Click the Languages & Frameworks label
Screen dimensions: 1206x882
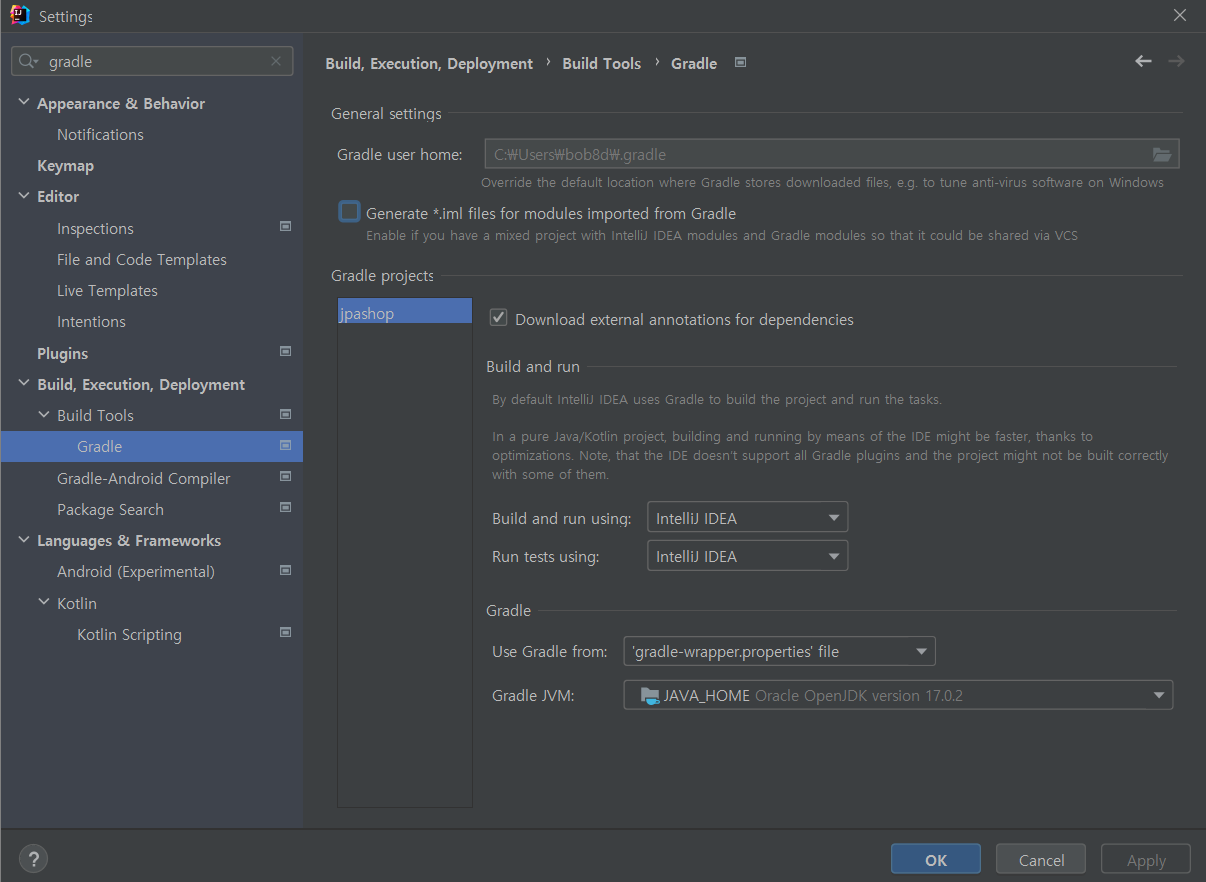pyautogui.click(x=129, y=540)
